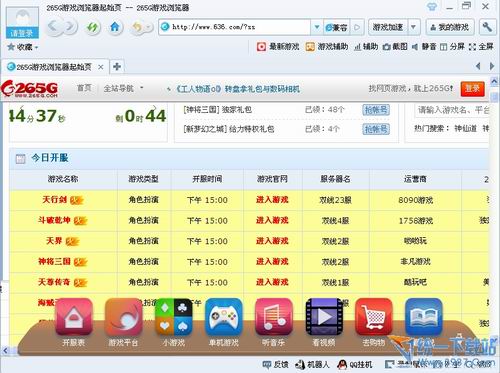Click the 8090游戏 operator cell

click(x=415, y=200)
